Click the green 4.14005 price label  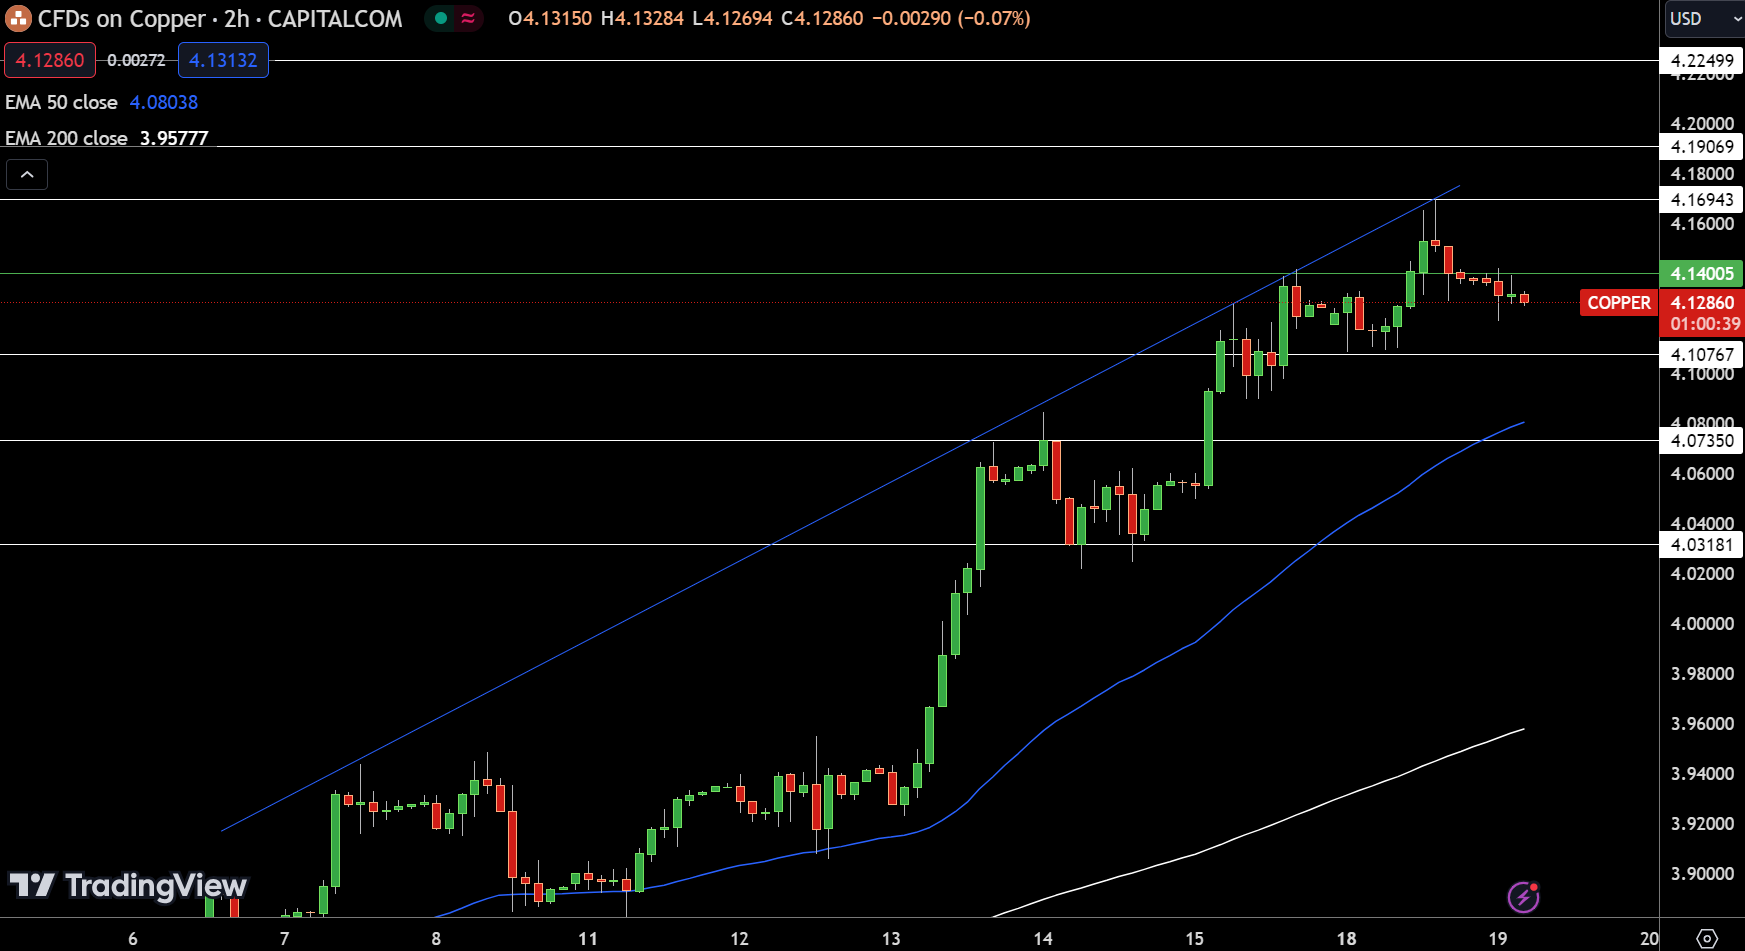[1702, 273]
